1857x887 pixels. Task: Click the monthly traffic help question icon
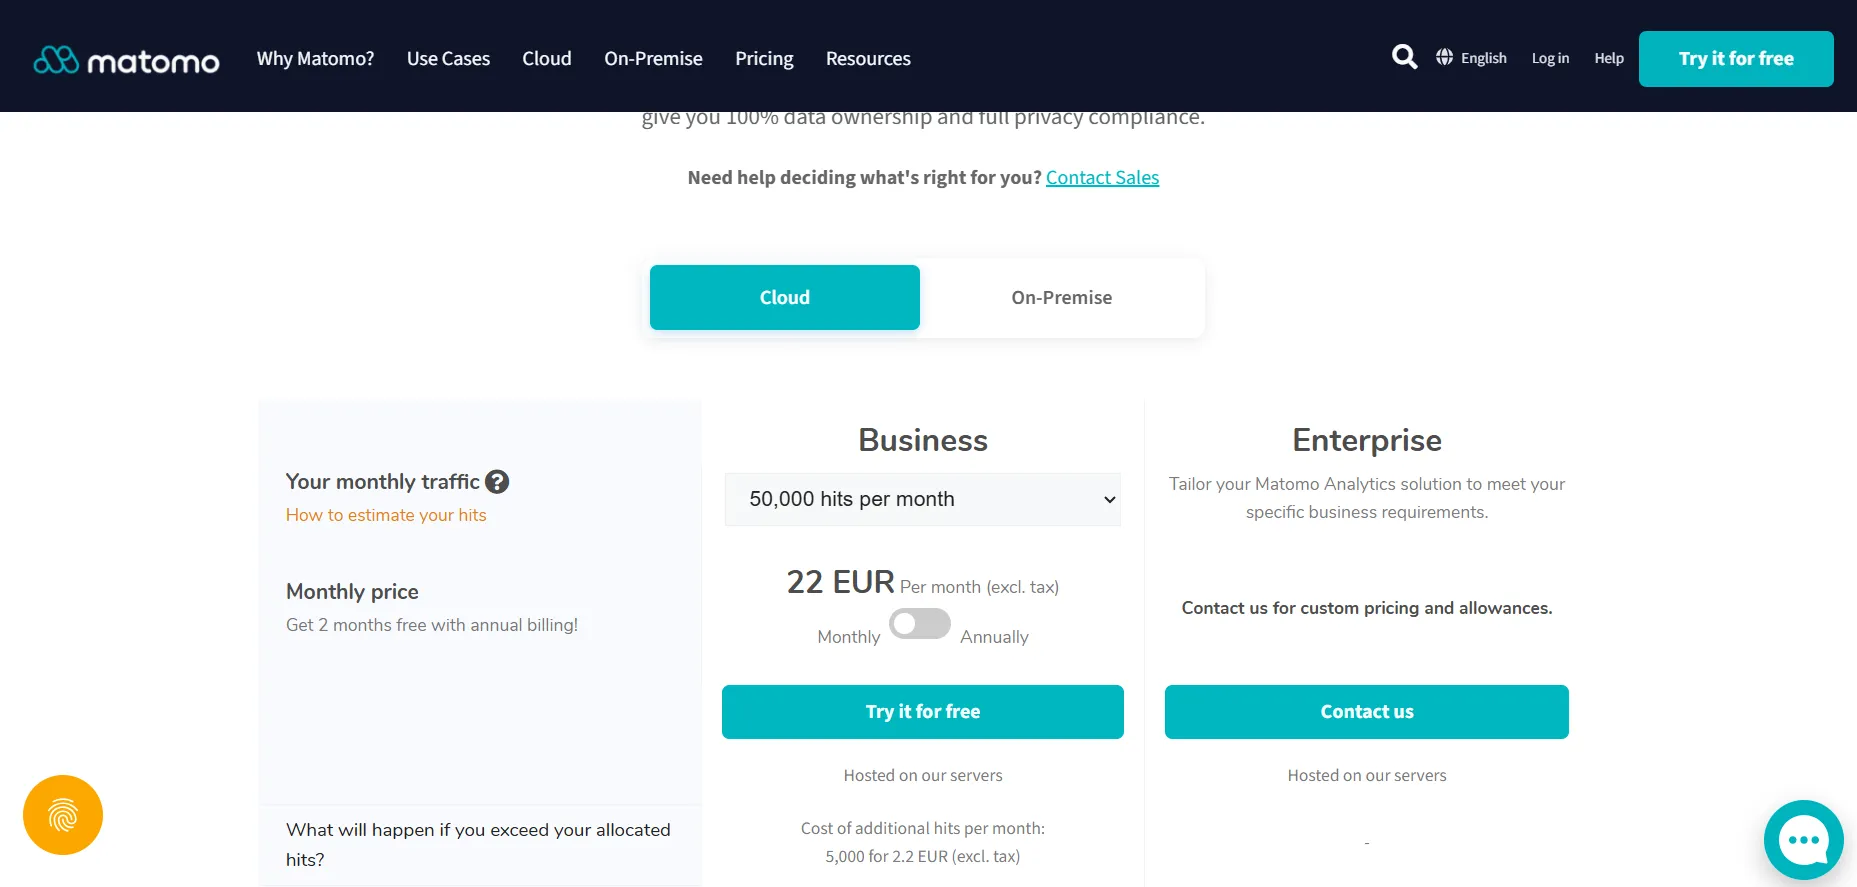pyautogui.click(x=497, y=482)
